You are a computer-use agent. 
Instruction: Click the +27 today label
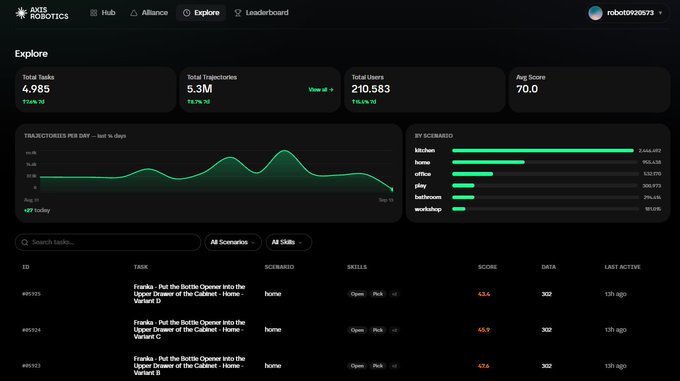(37, 210)
